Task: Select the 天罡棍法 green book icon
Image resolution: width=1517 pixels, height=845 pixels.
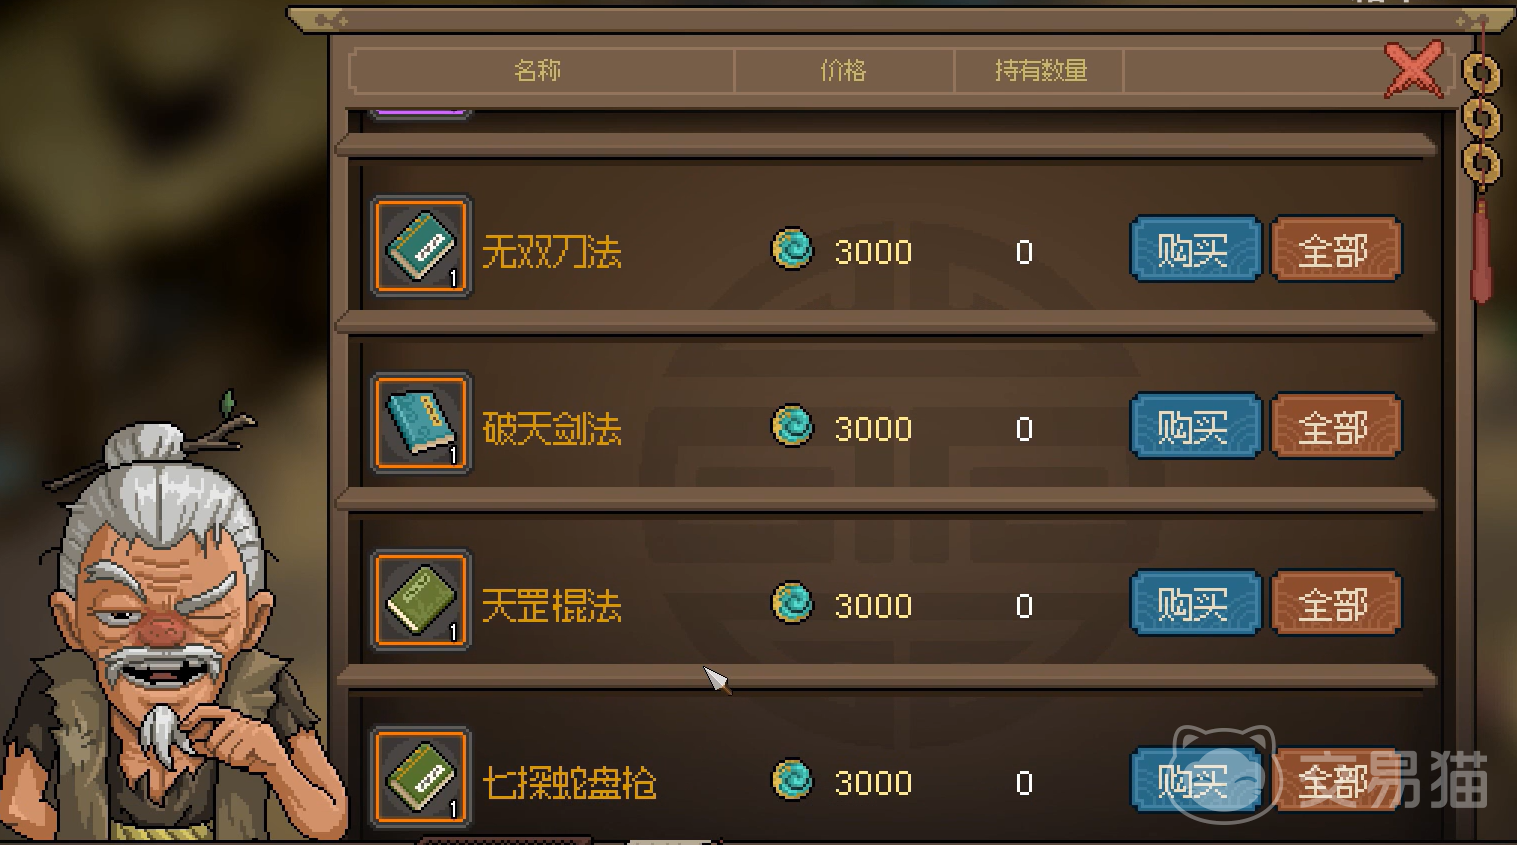Action: point(421,600)
